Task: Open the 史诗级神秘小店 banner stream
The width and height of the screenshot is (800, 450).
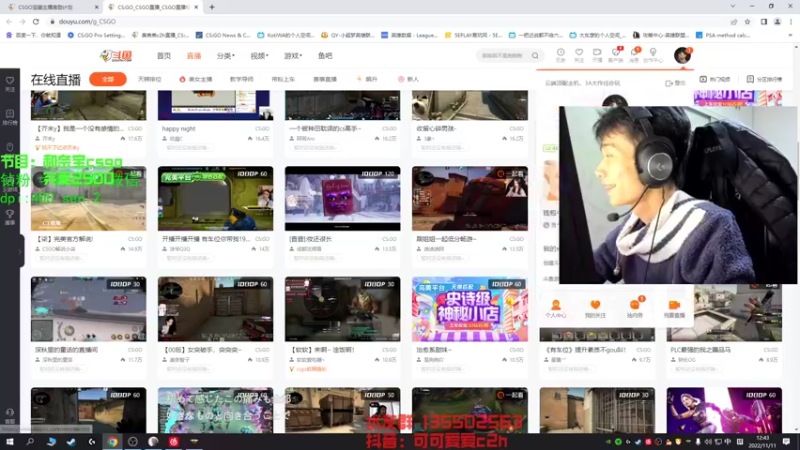Action: 470,309
